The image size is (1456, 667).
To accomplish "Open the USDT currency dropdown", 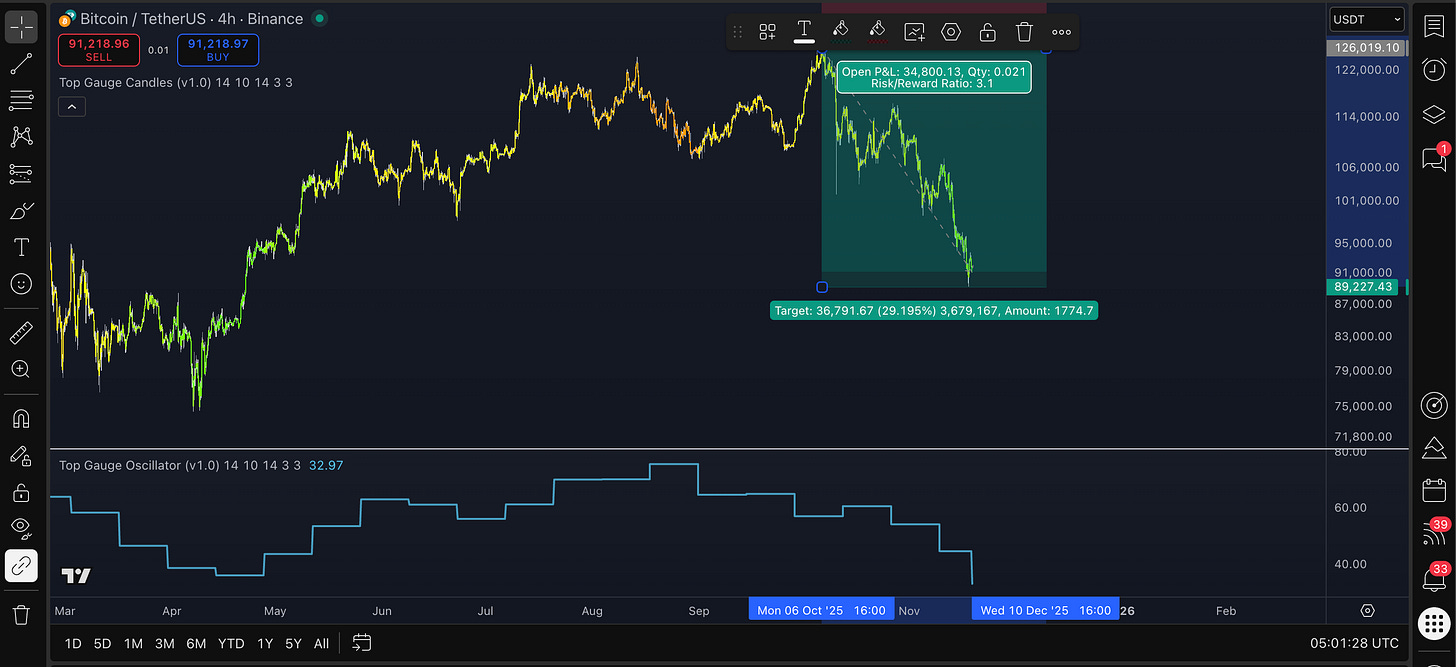I will (1366, 19).
